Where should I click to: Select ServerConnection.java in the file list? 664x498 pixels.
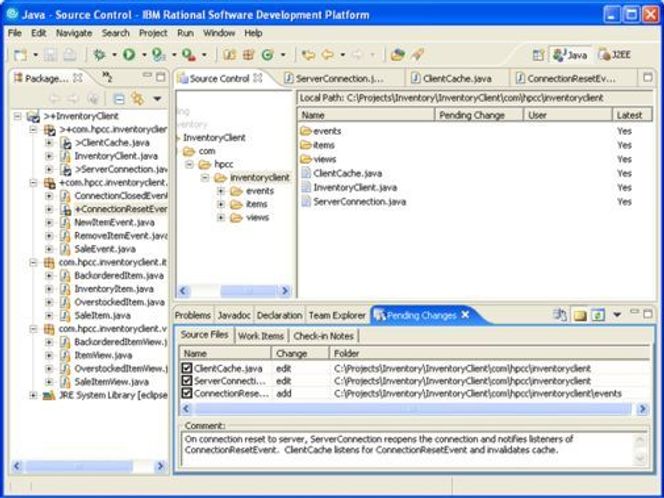pos(354,202)
